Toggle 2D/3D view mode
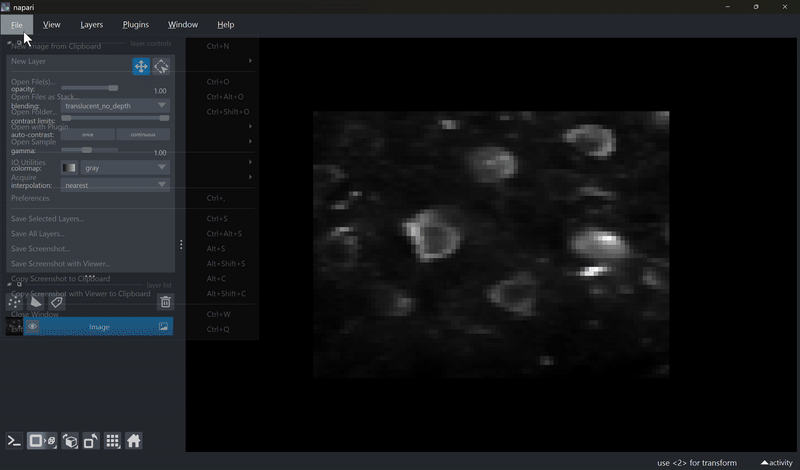 [42, 441]
